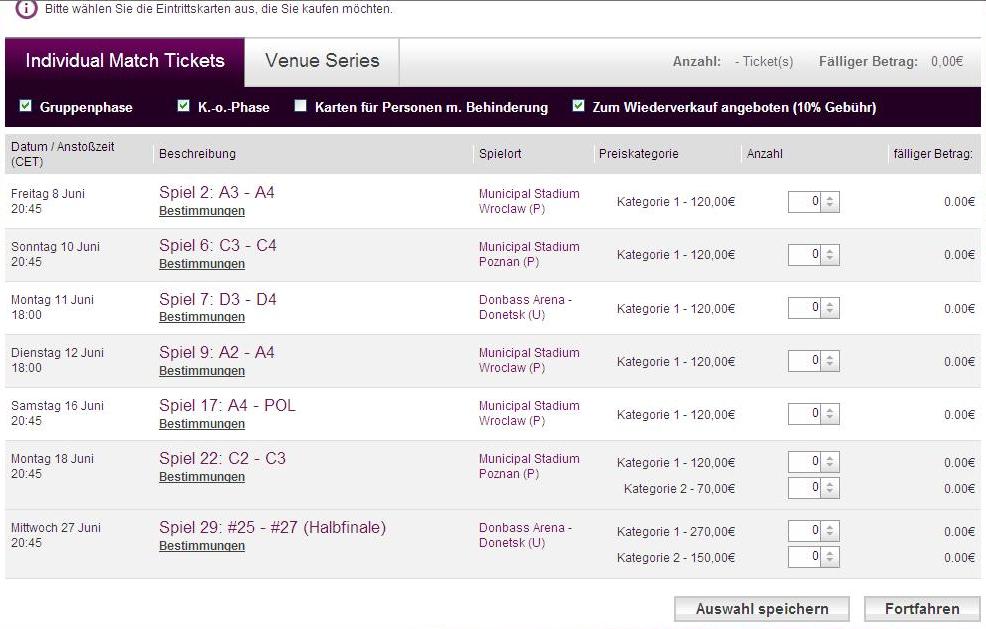Decrease quantity for Halbfinale Kategorie 2

click(x=831, y=562)
